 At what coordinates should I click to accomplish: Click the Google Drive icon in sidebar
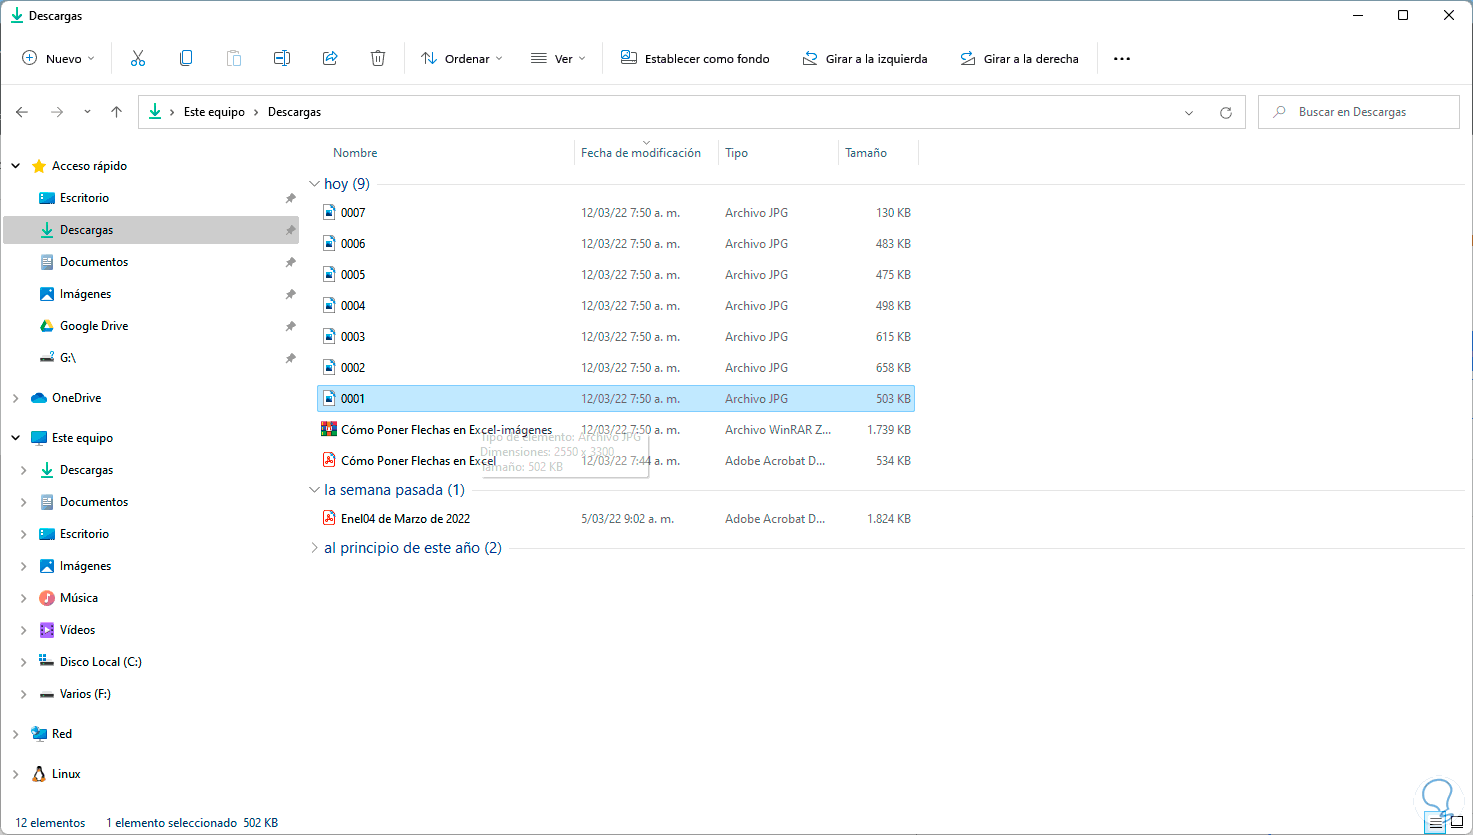[x=46, y=326]
